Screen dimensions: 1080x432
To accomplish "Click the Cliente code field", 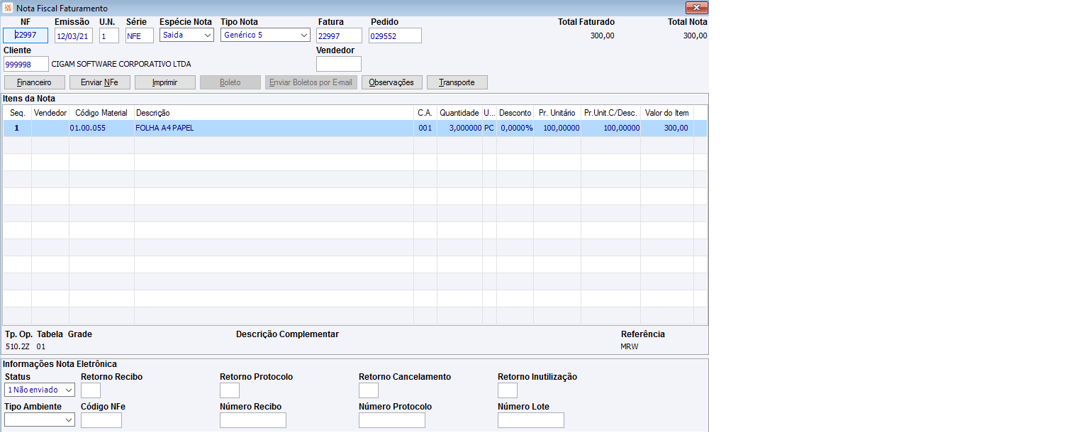I will click(26, 64).
